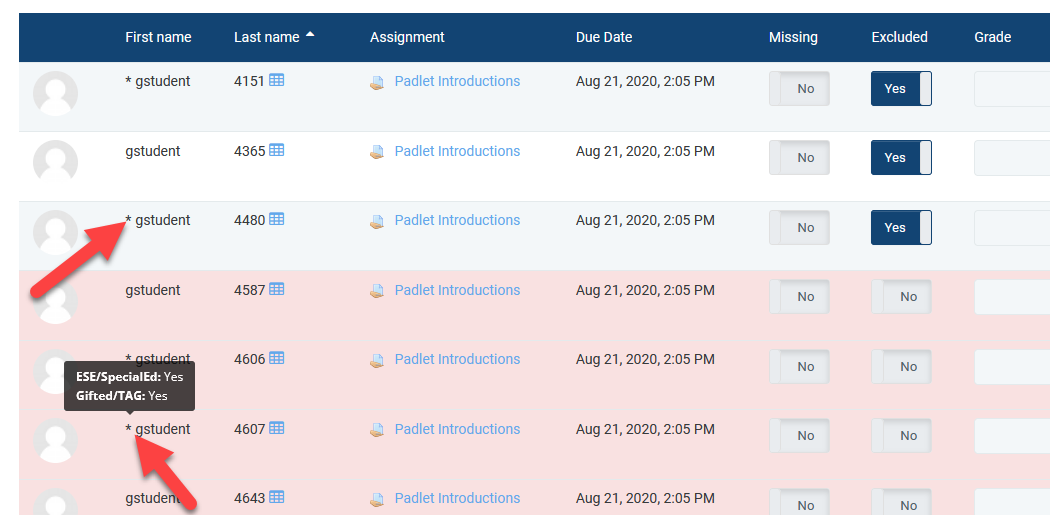This screenshot has height=515, width=1050.
Task: Click the table icon next to 4365
Action: point(277,151)
